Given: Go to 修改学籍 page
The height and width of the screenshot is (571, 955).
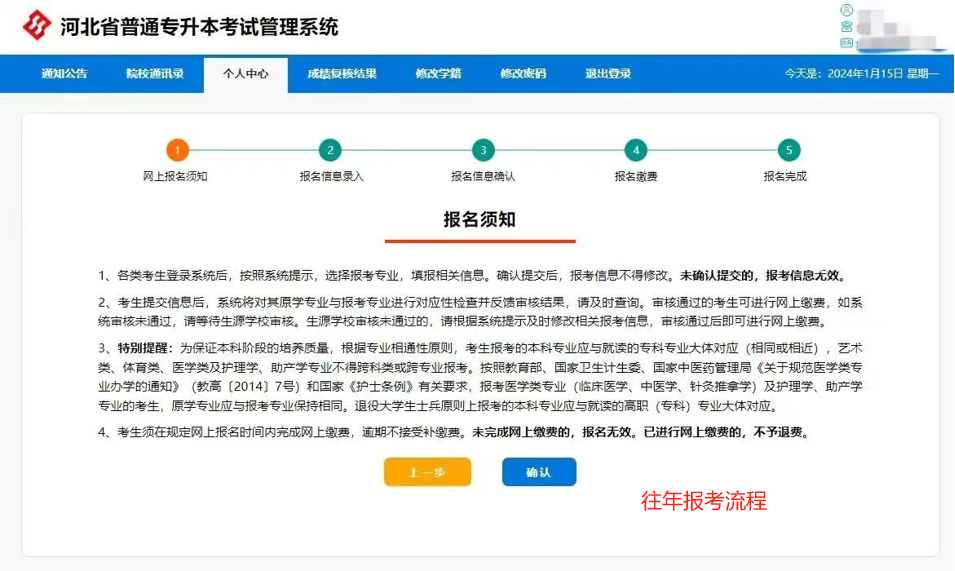Looking at the screenshot, I should (439, 74).
